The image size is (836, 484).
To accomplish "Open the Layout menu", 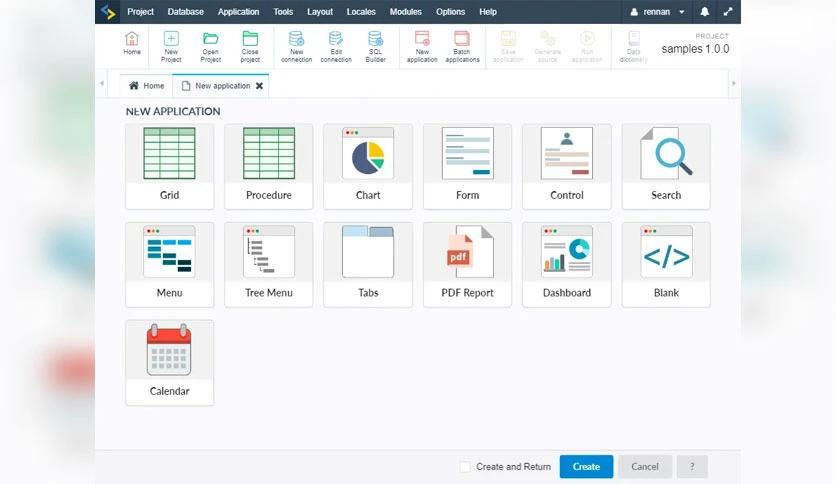I will 320,12.
